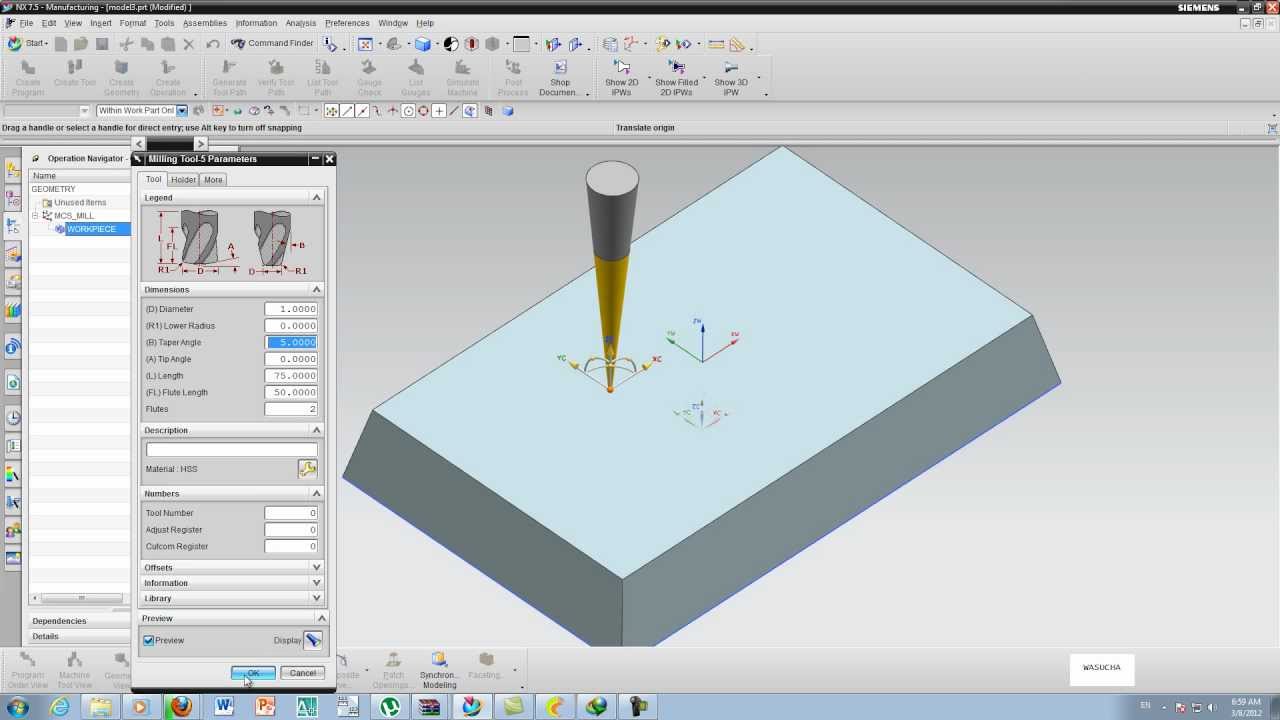Viewport: 1280px width, 720px height.
Task: Collapse the Legend section
Action: click(x=316, y=197)
